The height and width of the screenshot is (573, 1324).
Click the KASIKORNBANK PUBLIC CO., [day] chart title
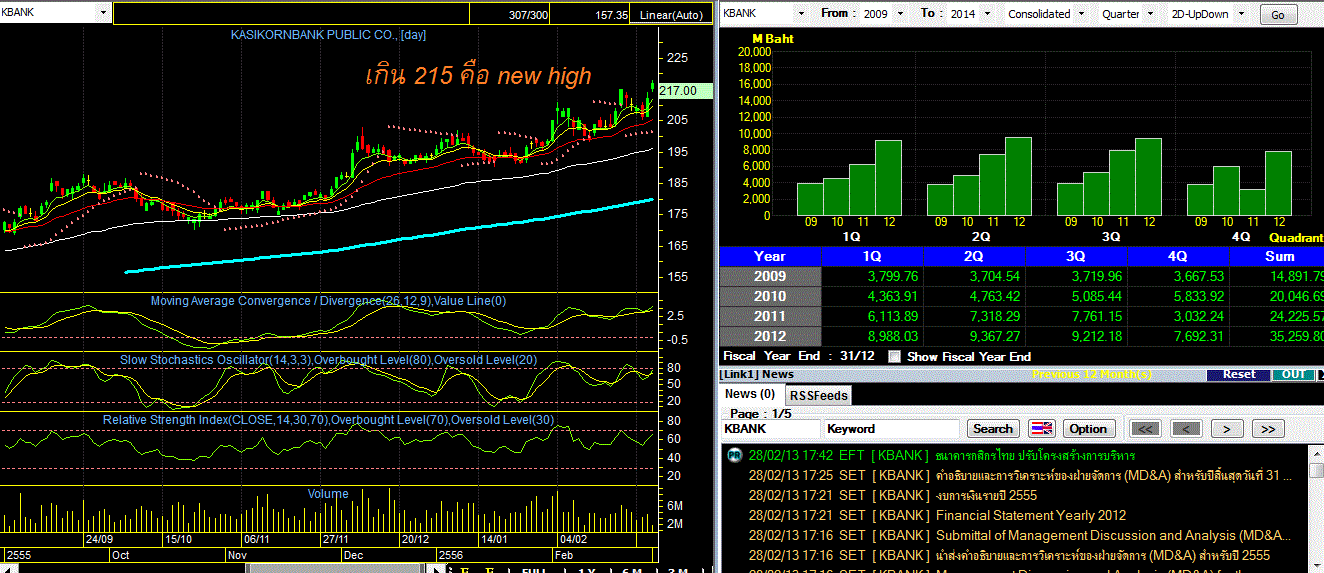[328, 35]
